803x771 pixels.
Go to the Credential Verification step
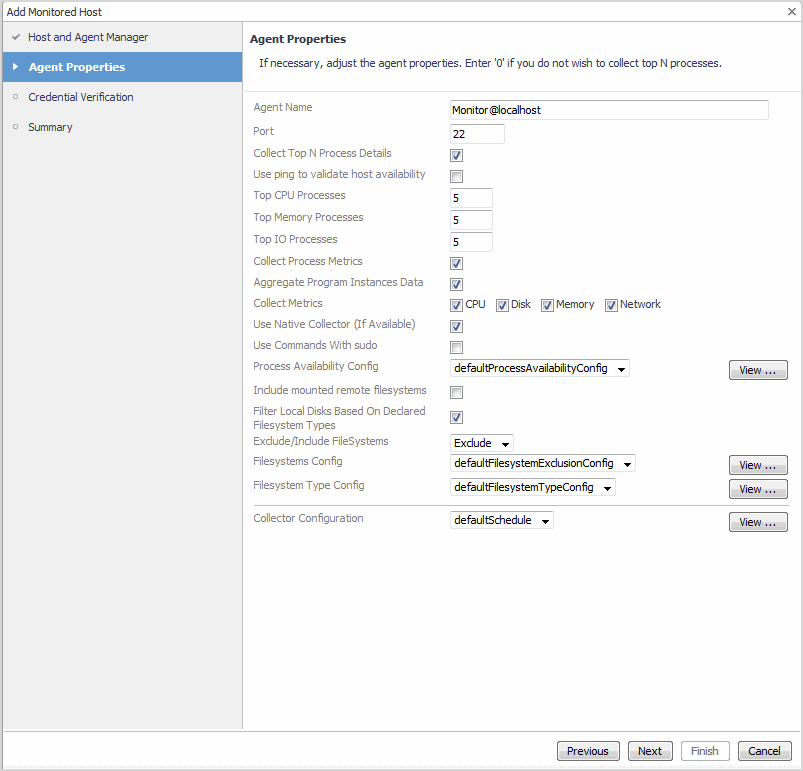(x=80, y=97)
